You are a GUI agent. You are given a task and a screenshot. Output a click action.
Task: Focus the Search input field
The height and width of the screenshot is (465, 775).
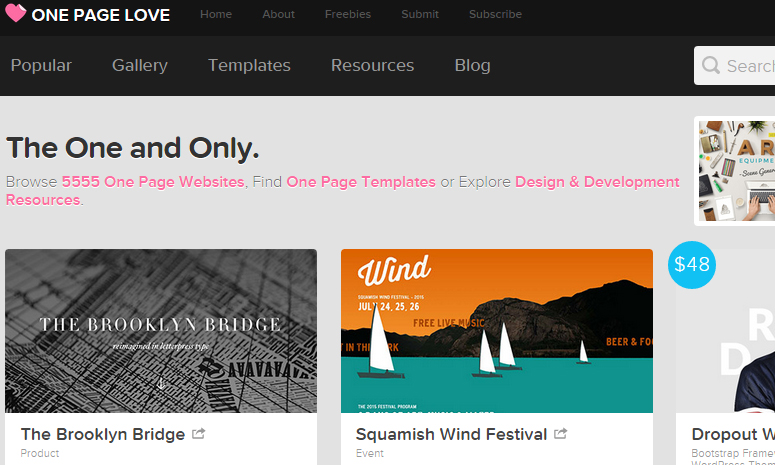tap(735, 66)
